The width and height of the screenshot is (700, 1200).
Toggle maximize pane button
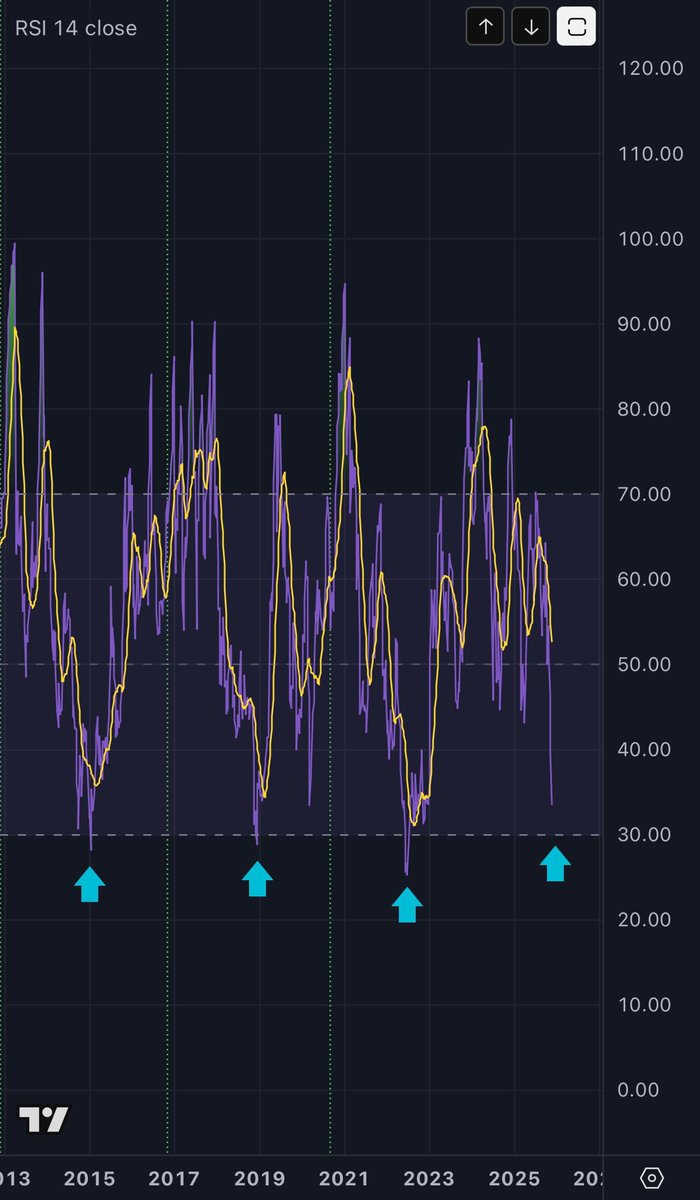[x=577, y=27]
